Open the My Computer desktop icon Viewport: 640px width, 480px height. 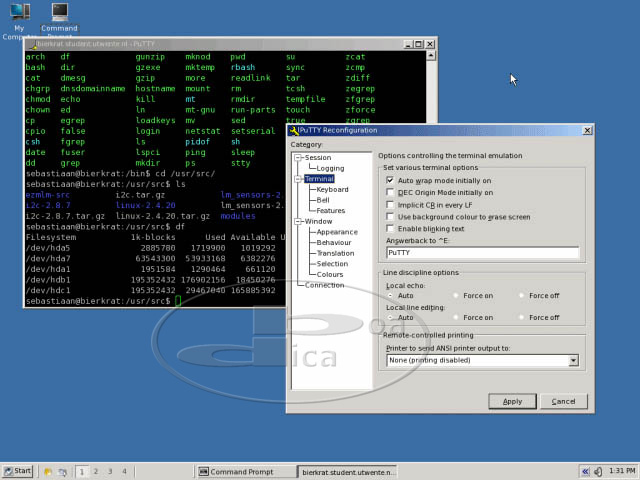coord(19,14)
